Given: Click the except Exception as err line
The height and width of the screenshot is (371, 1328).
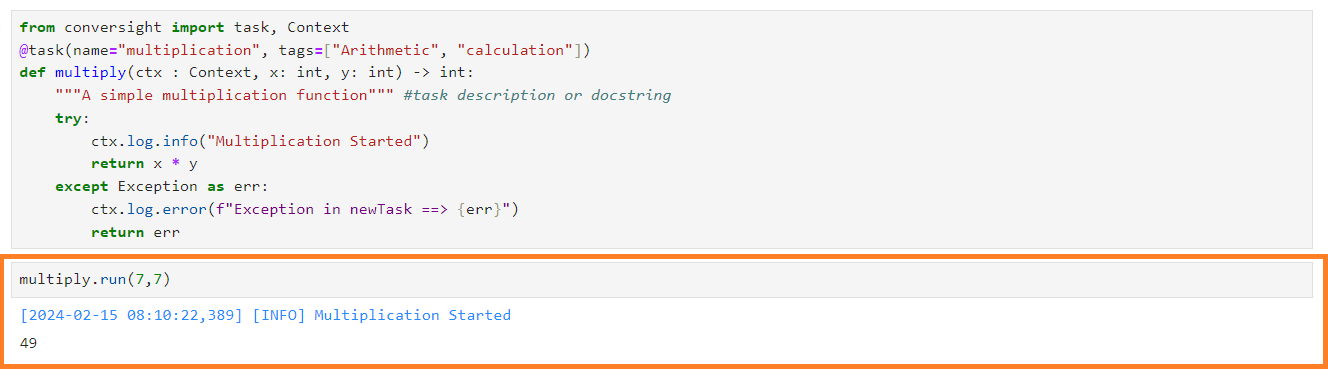Looking at the screenshot, I should click(162, 186).
